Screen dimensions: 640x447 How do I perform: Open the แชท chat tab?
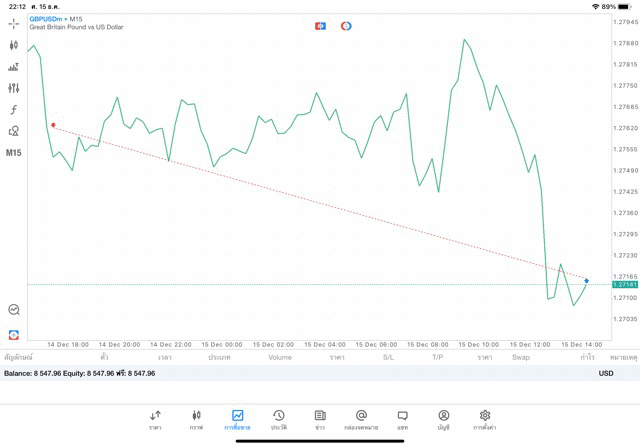[x=402, y=419]
